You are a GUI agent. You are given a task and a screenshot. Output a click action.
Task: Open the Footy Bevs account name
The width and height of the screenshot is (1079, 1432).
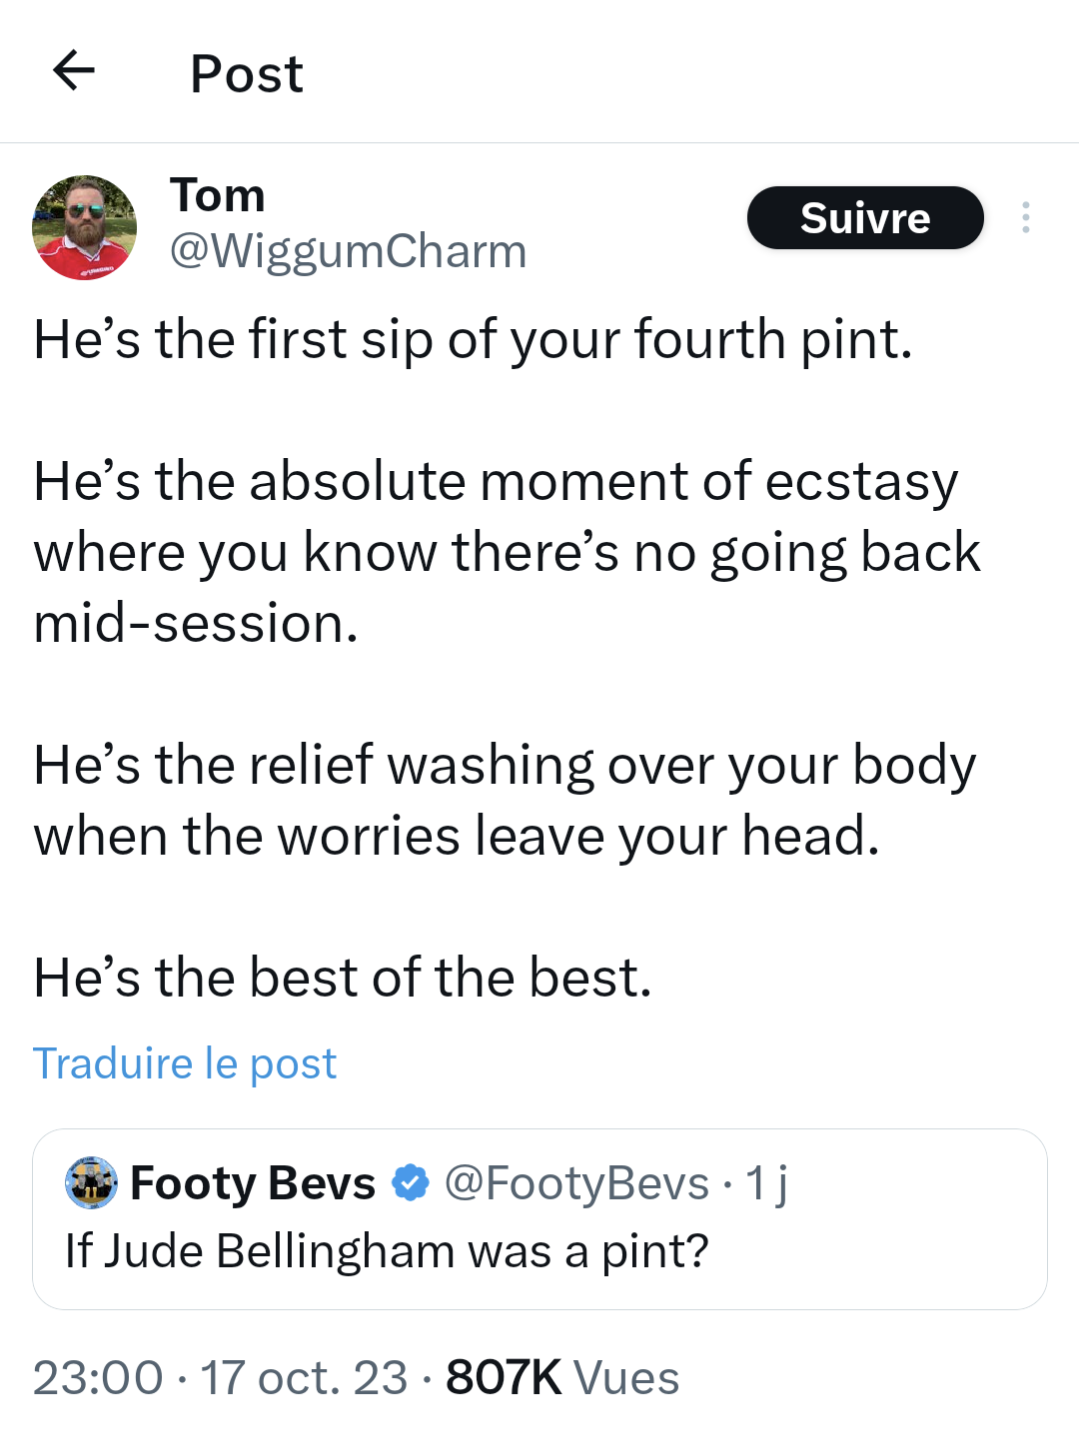click(x=253, y=1183)
